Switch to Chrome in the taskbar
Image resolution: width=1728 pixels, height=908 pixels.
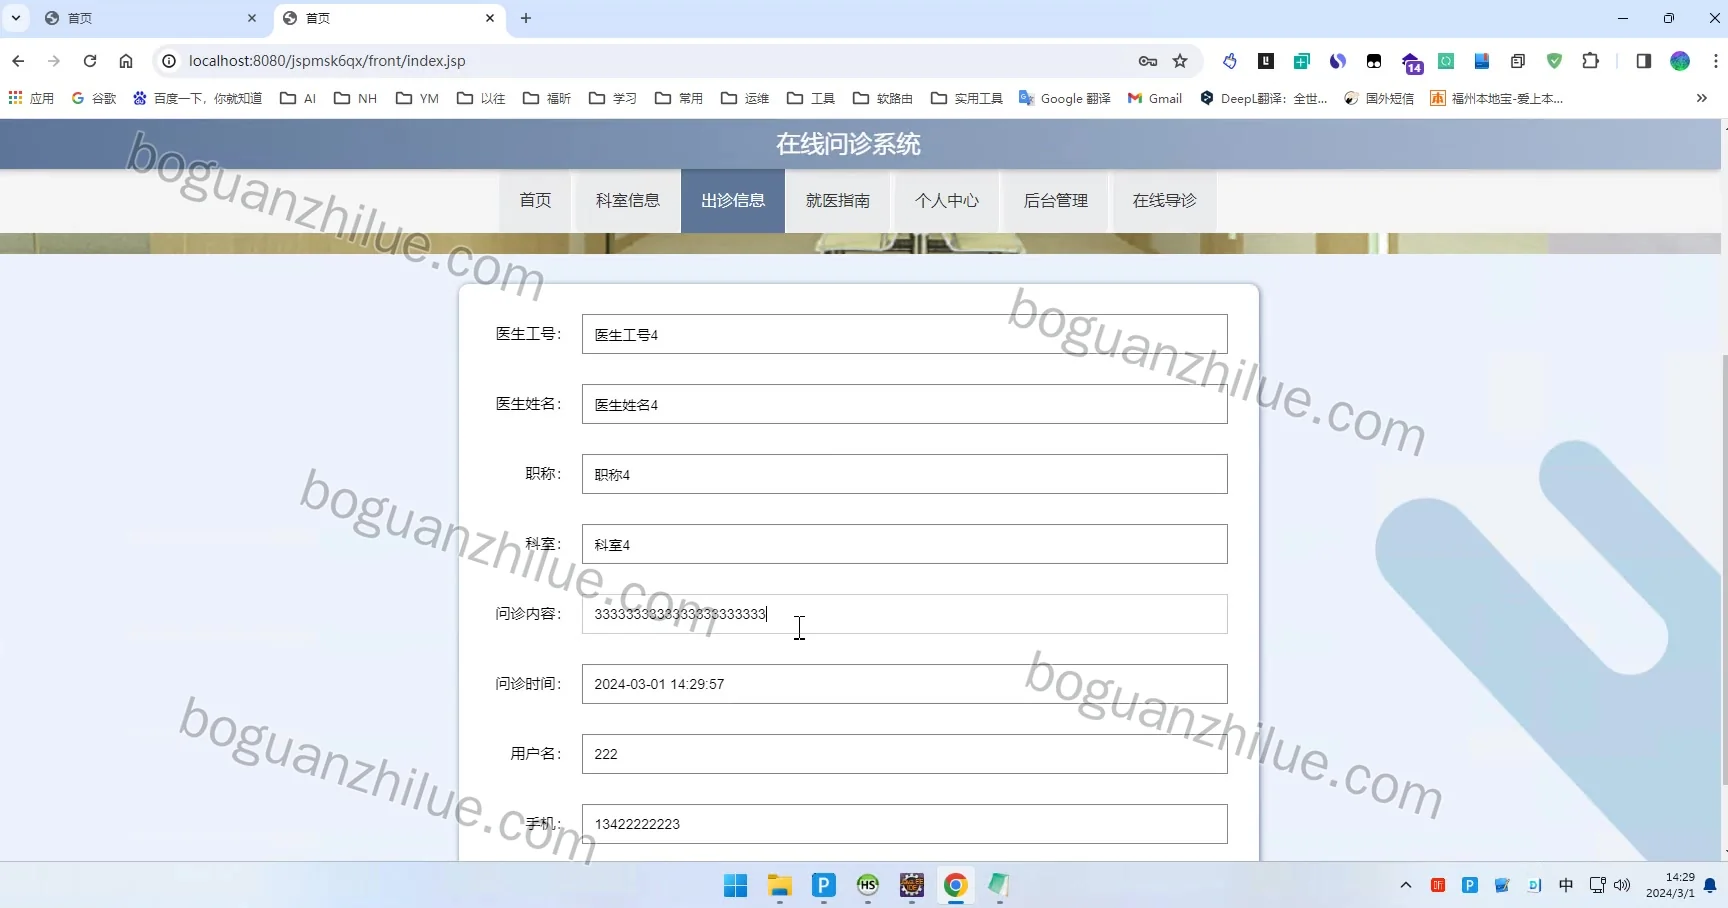pyautogui.click(x=955, y=885)
